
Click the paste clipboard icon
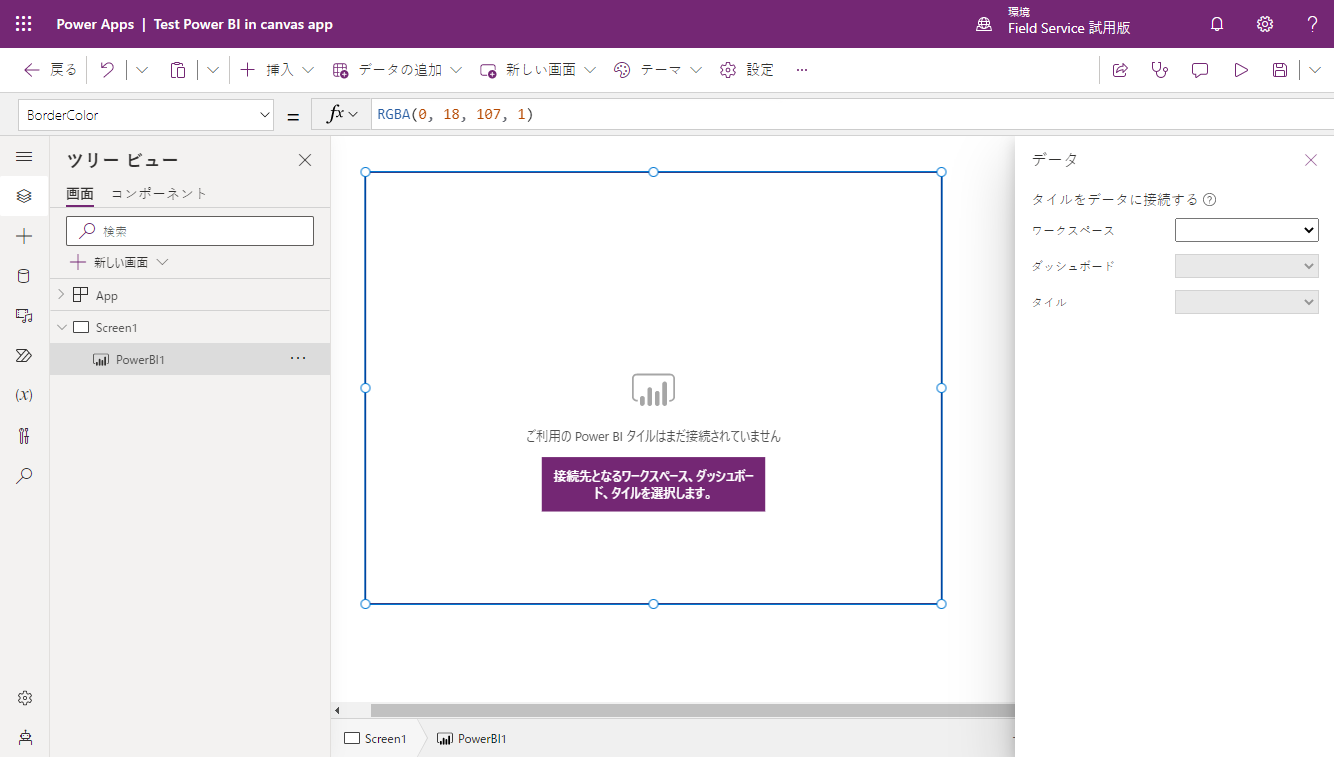[178, 70]
